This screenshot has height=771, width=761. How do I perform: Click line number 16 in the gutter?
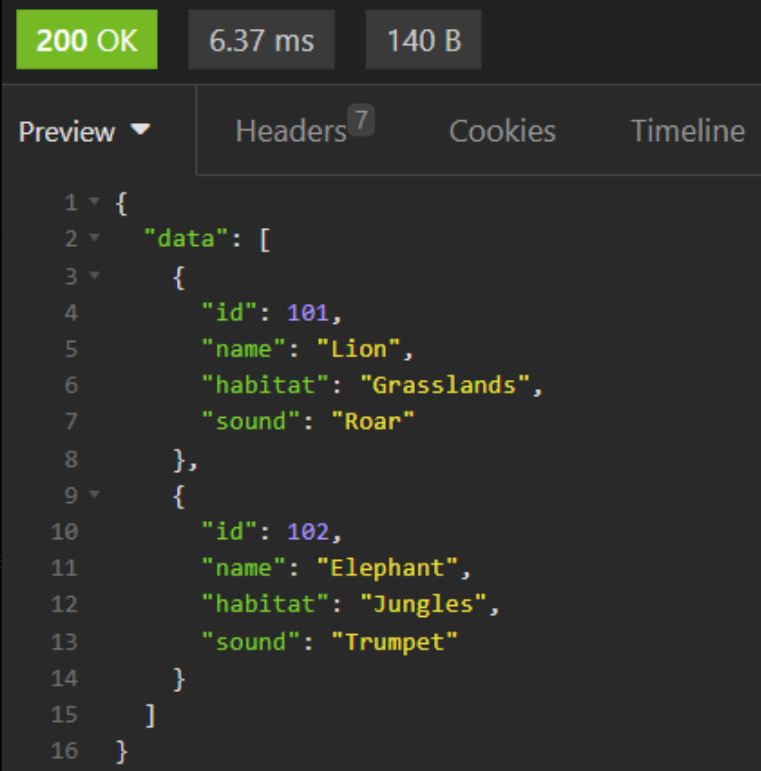(x=65, y=751)
